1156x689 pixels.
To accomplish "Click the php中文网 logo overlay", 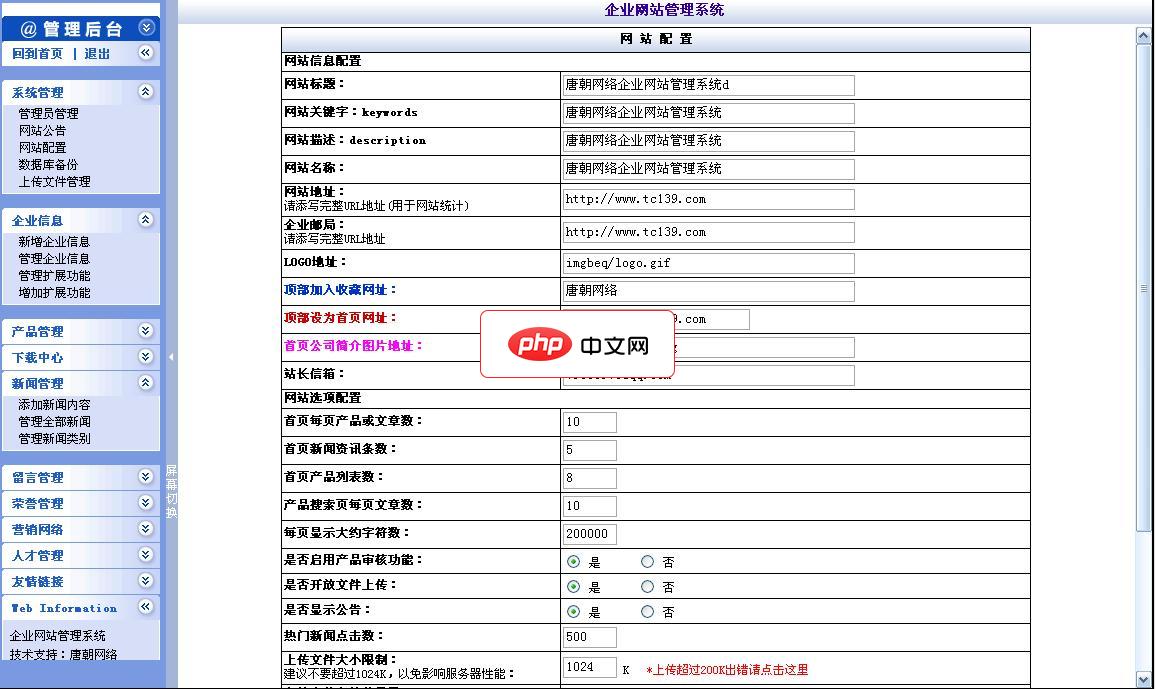I will click(578, 345).
